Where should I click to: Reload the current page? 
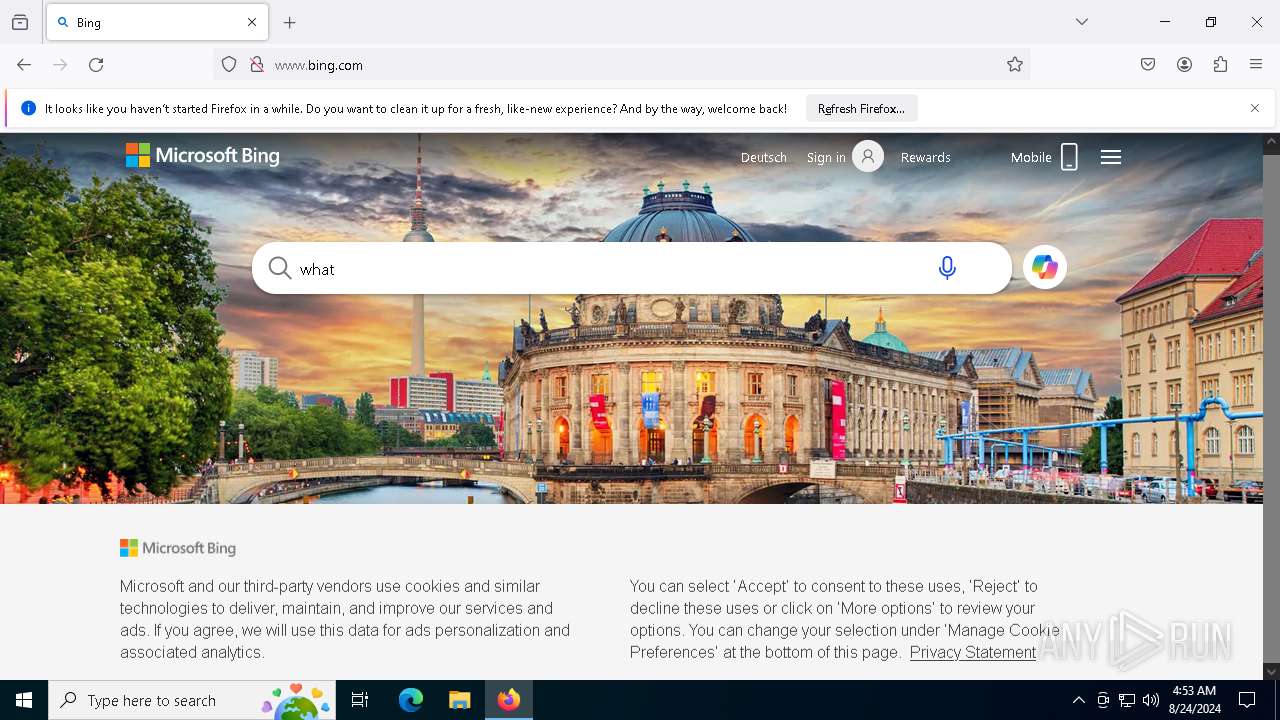coord(96,65)
